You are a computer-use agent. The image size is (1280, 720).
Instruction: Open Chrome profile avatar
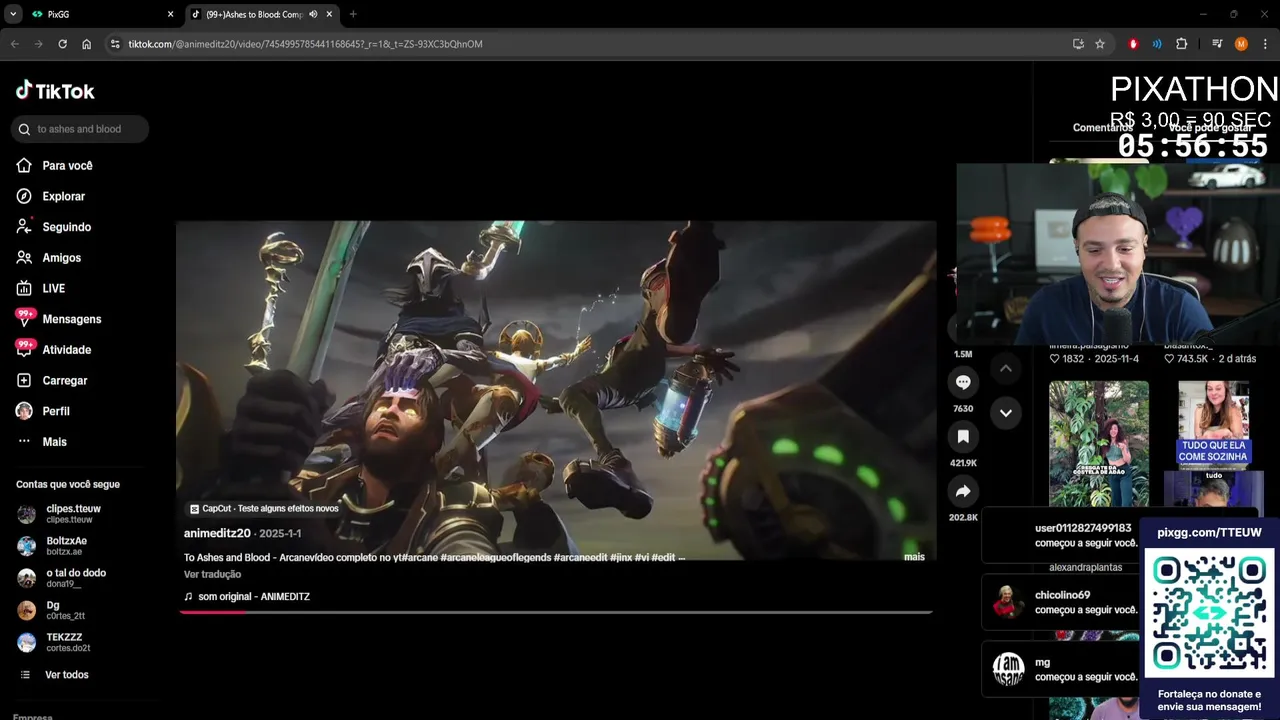[1241, 44]
